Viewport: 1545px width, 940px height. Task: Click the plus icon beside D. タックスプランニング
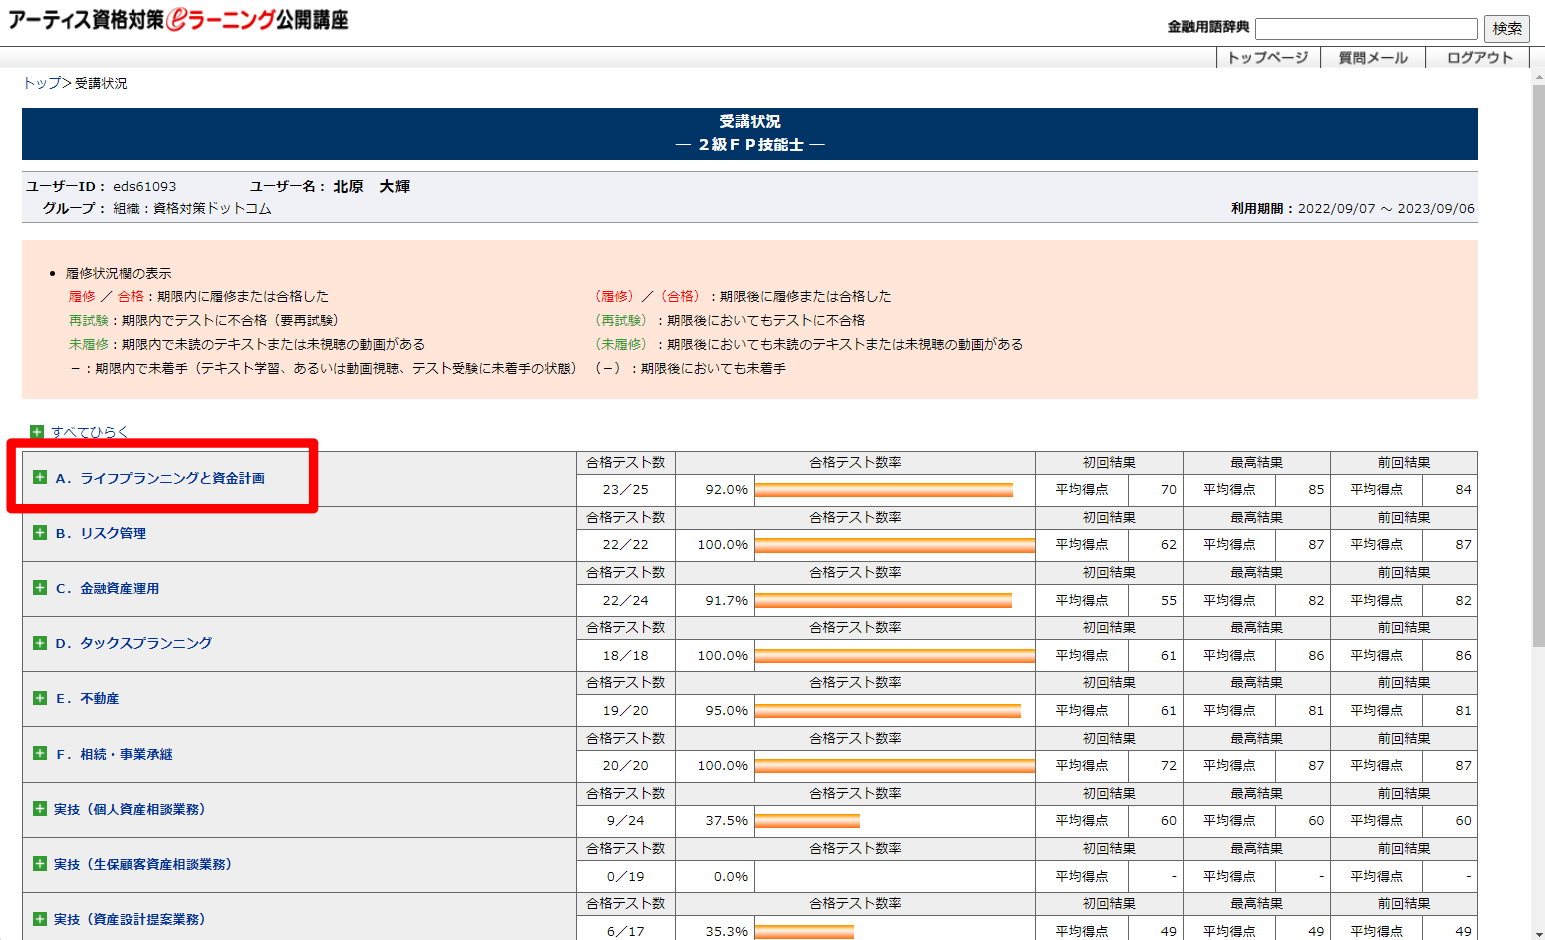[x=40, y=643]
